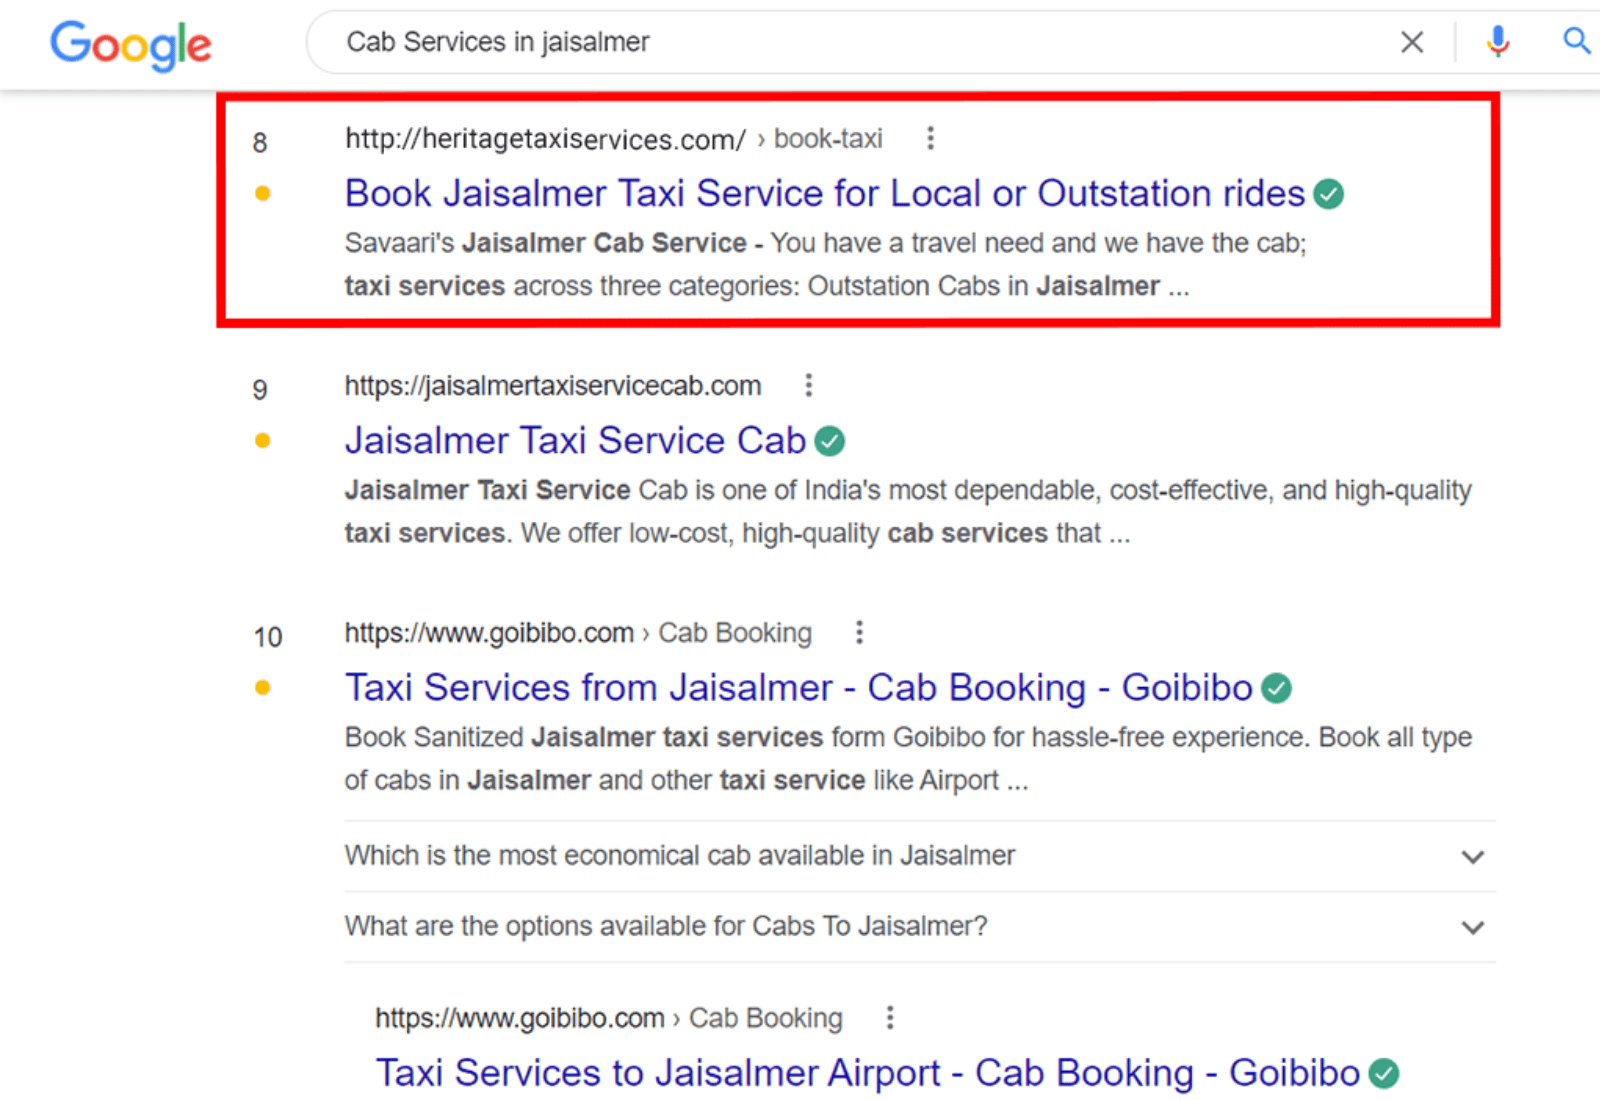Open three-dot menu on heritagetaxiservices result
The image size is (1600, 1100).
click(x=930, y=138)
